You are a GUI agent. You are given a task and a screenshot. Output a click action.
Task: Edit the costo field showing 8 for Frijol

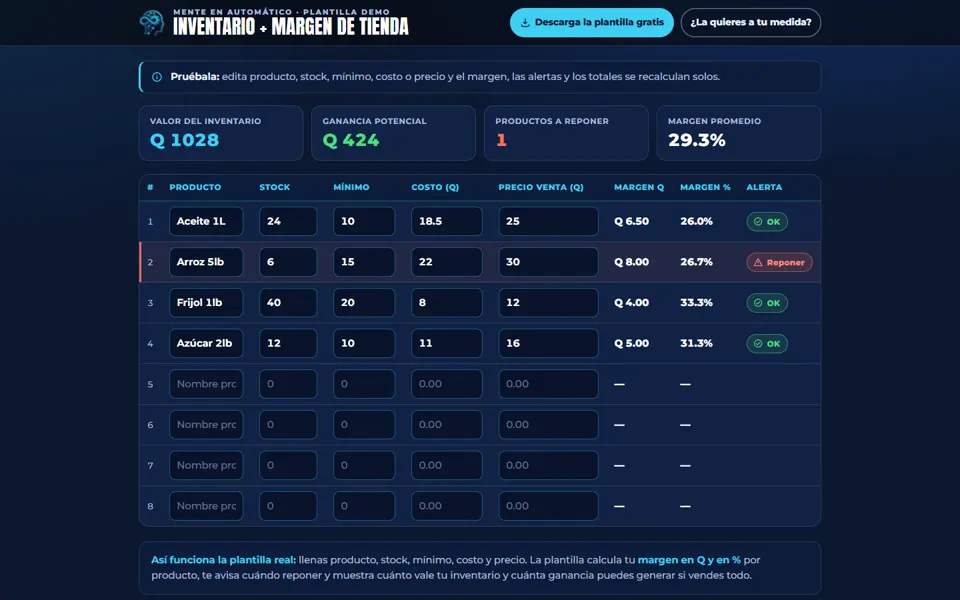point(446,302)
